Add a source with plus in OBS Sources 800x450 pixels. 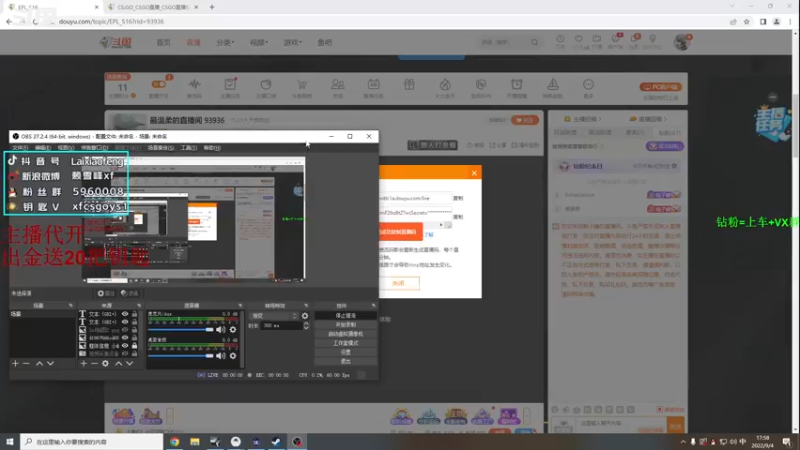coord(84,363)
